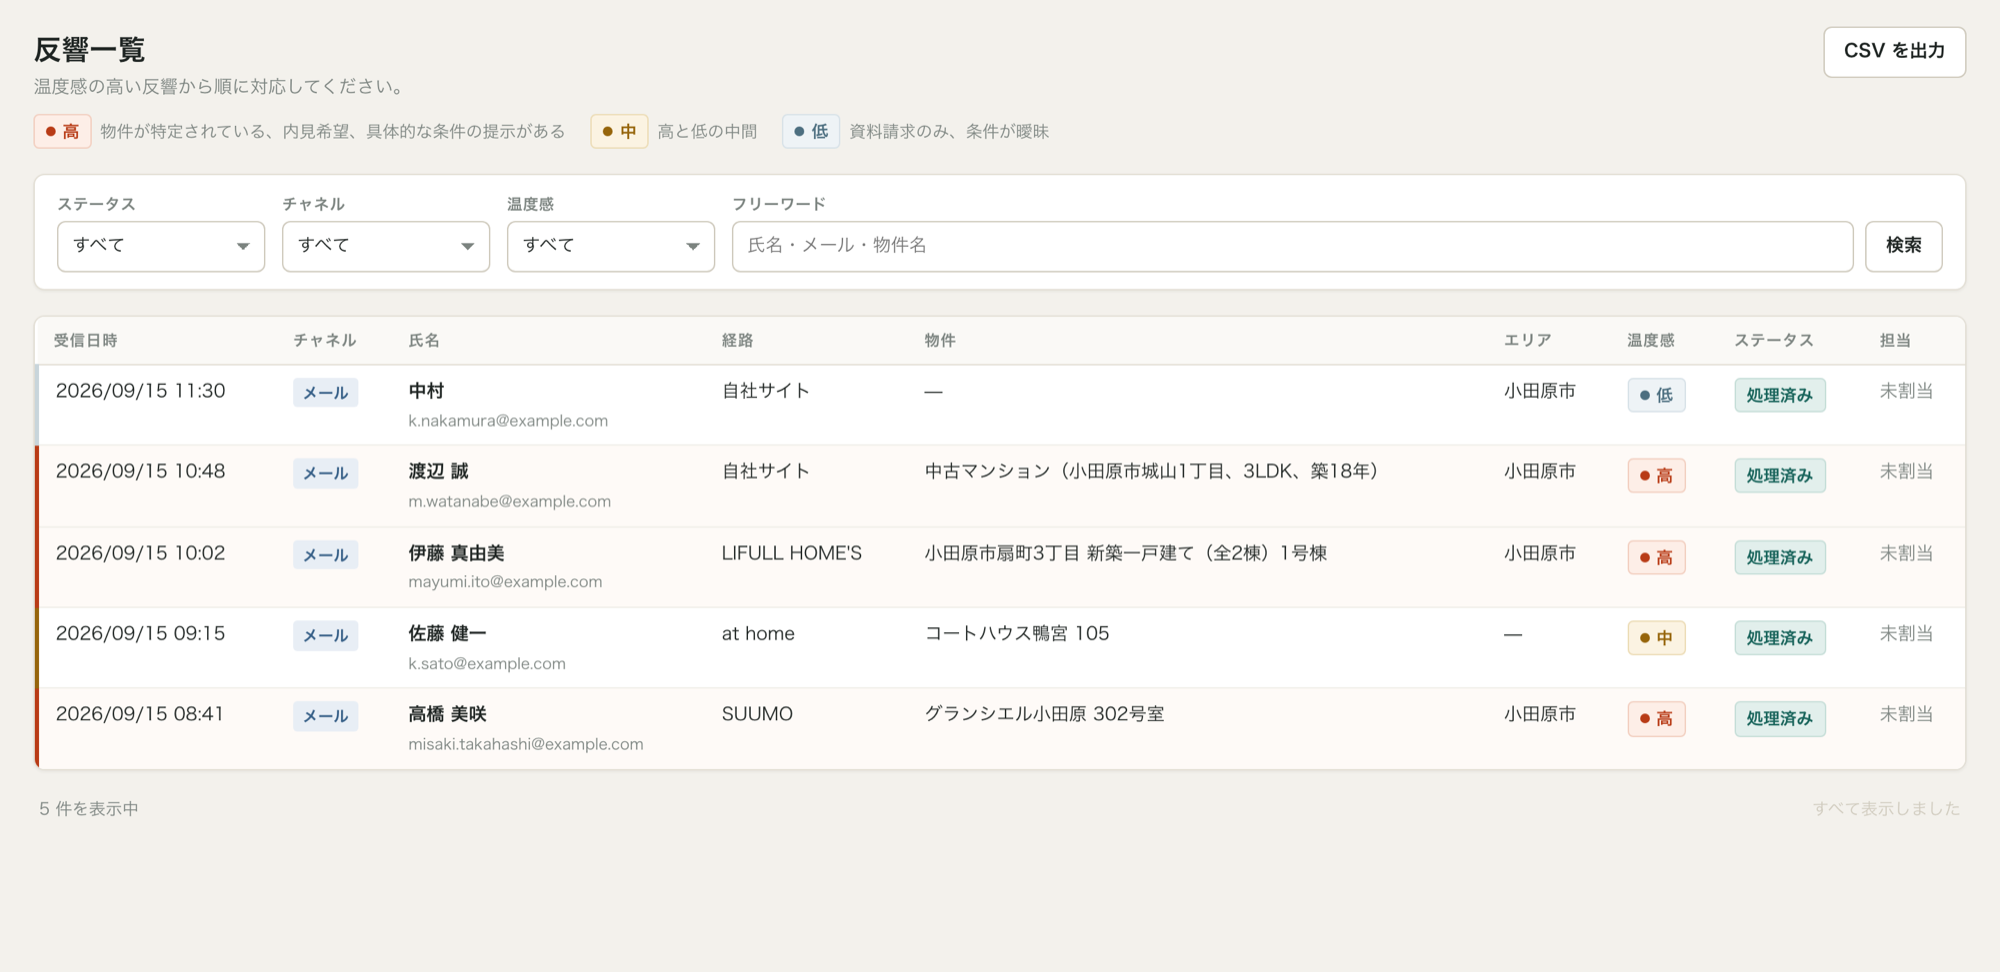
Task: Click the 中古マンション property cell
Action: (x=1152, y=471)
